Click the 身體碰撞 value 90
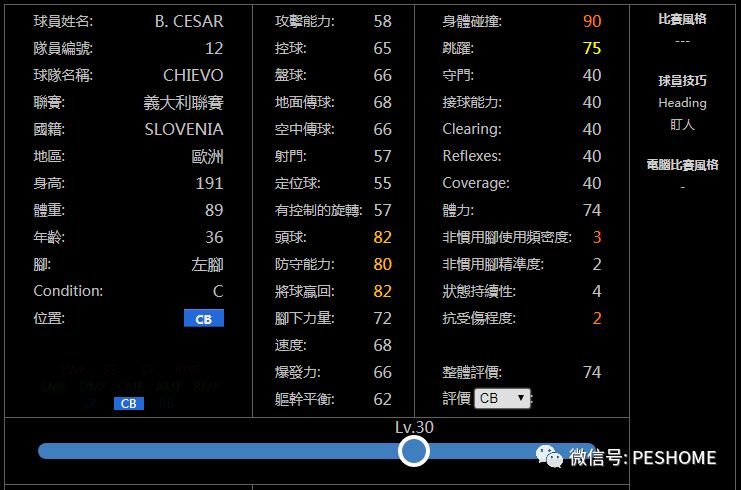 point(592,21)
